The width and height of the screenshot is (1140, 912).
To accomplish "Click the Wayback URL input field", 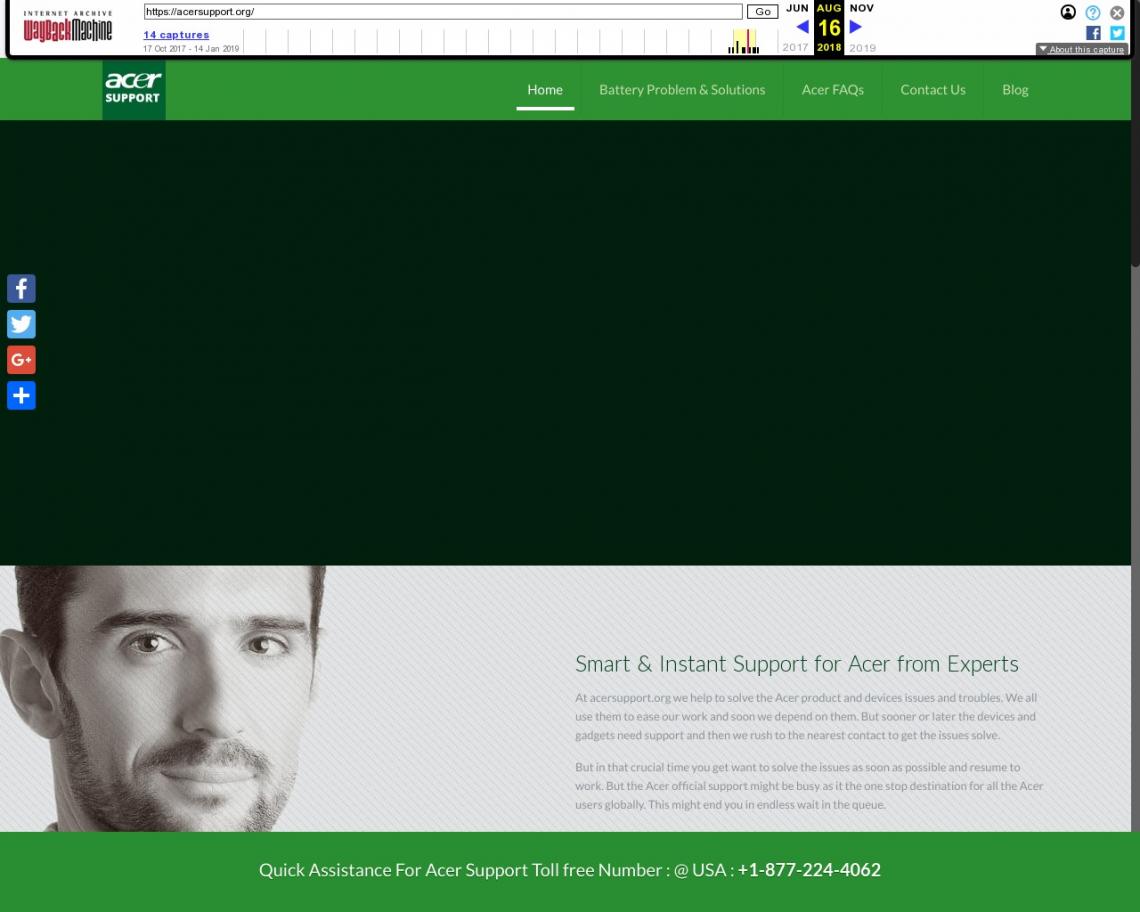I will pyautogui.click(x=443, y=12).
